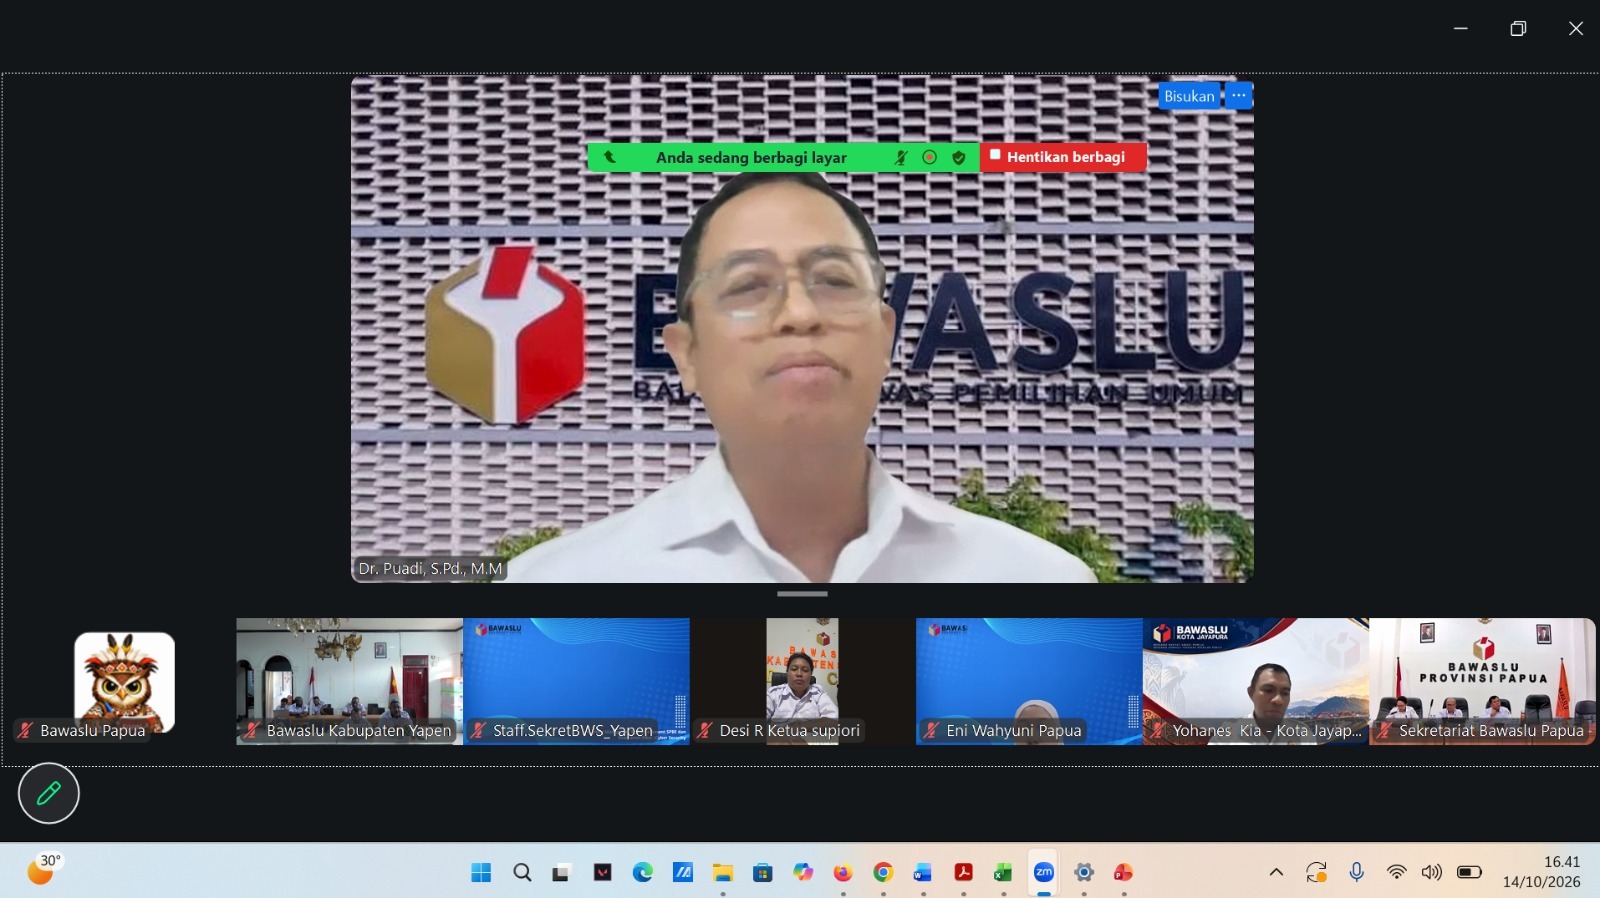The height and width of the screenshot is (898, 1600).
Task: Open the weather widget showing 30°
Action: pyautogui.click(x=43, y=869)
